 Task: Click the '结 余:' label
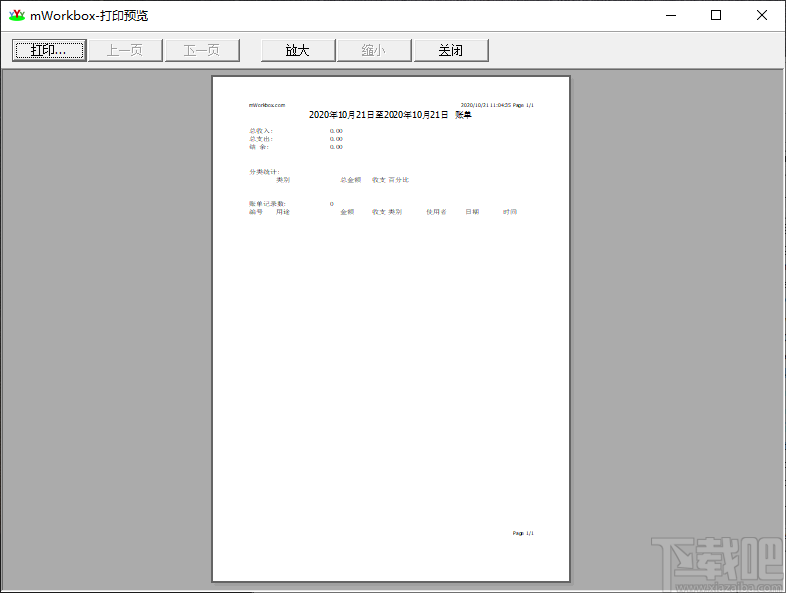click(x=259, y=147)
